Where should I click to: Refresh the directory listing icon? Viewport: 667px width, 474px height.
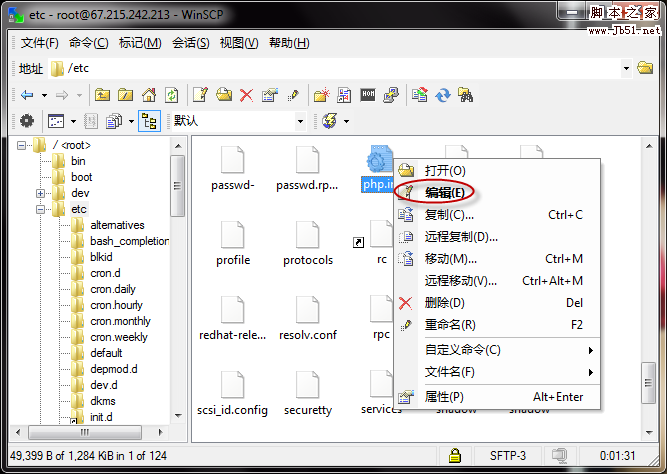point(171,95)
